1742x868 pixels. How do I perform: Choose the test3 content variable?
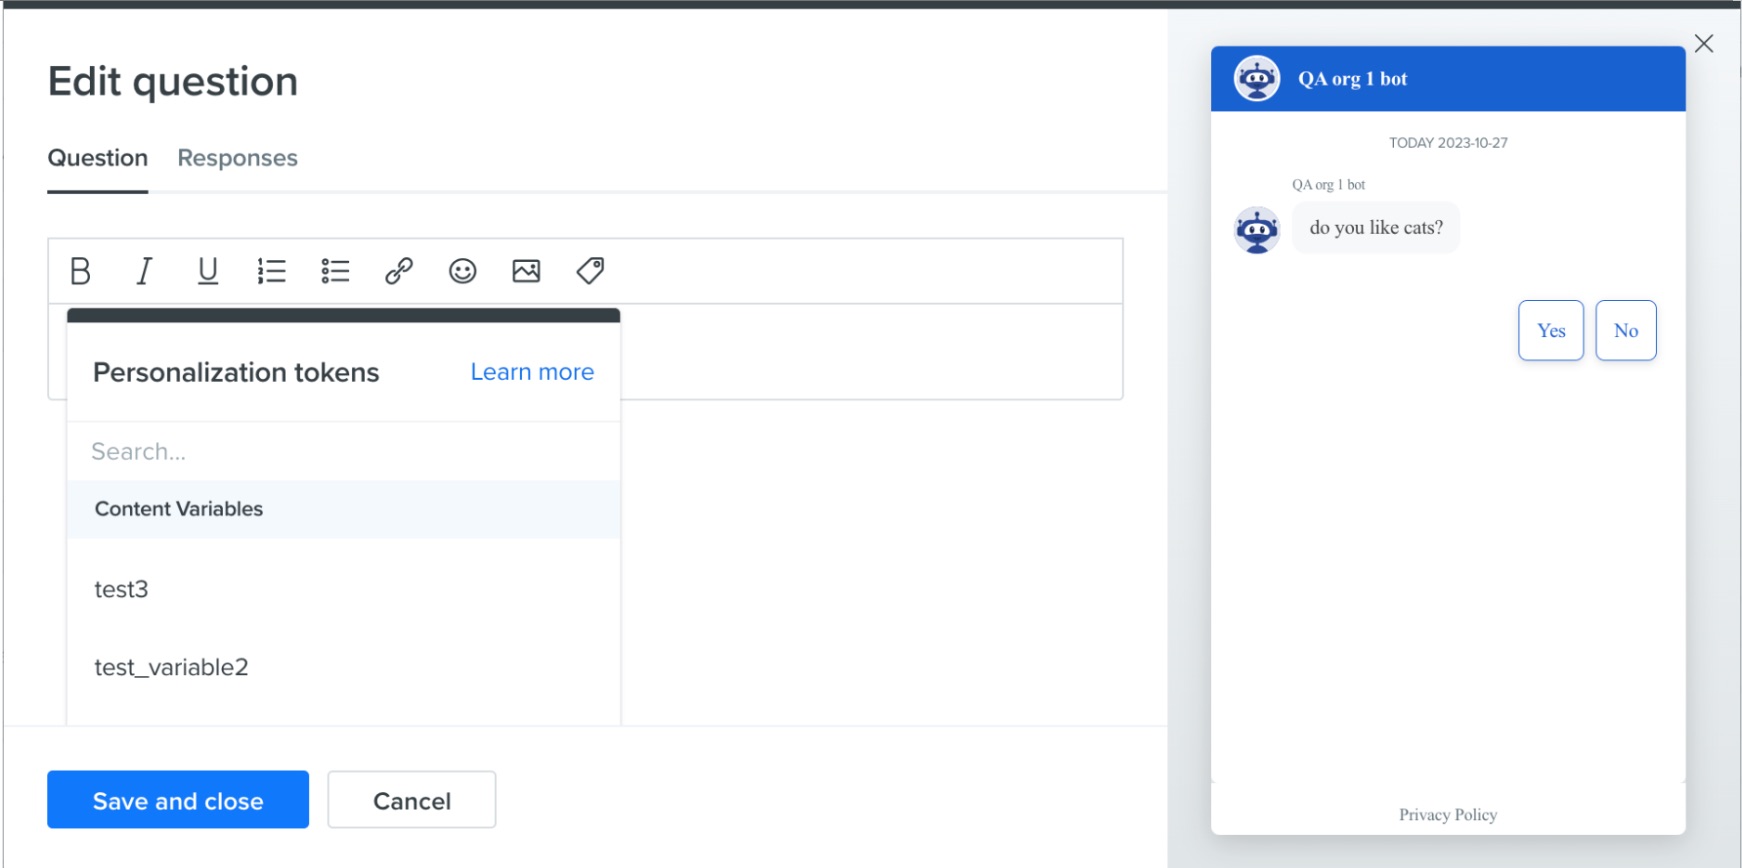[344, 589]
